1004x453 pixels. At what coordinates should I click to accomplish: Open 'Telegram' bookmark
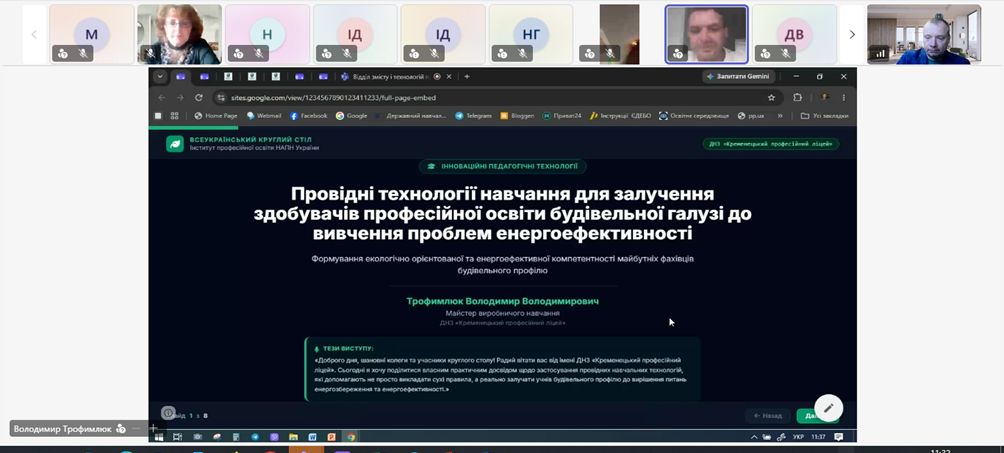tap(473, 116)
